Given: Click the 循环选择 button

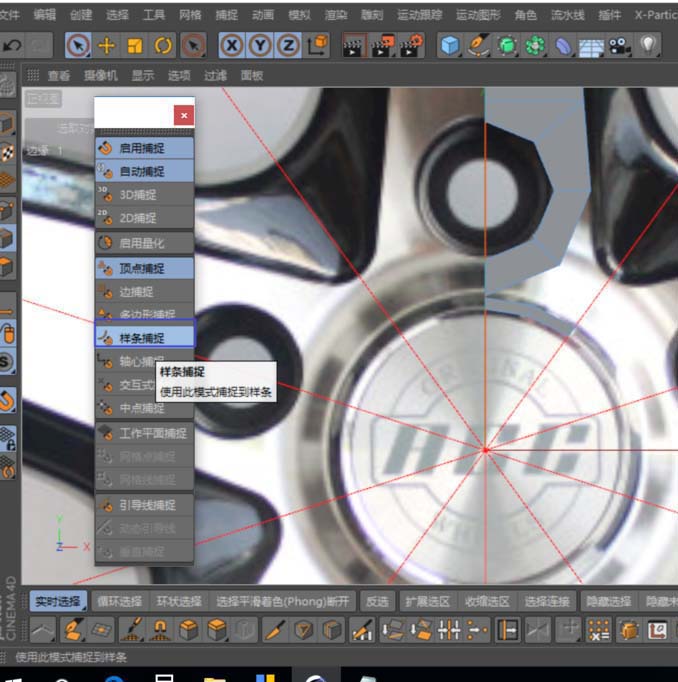Looking at the screenshot, I should click(x=119, y=601).
